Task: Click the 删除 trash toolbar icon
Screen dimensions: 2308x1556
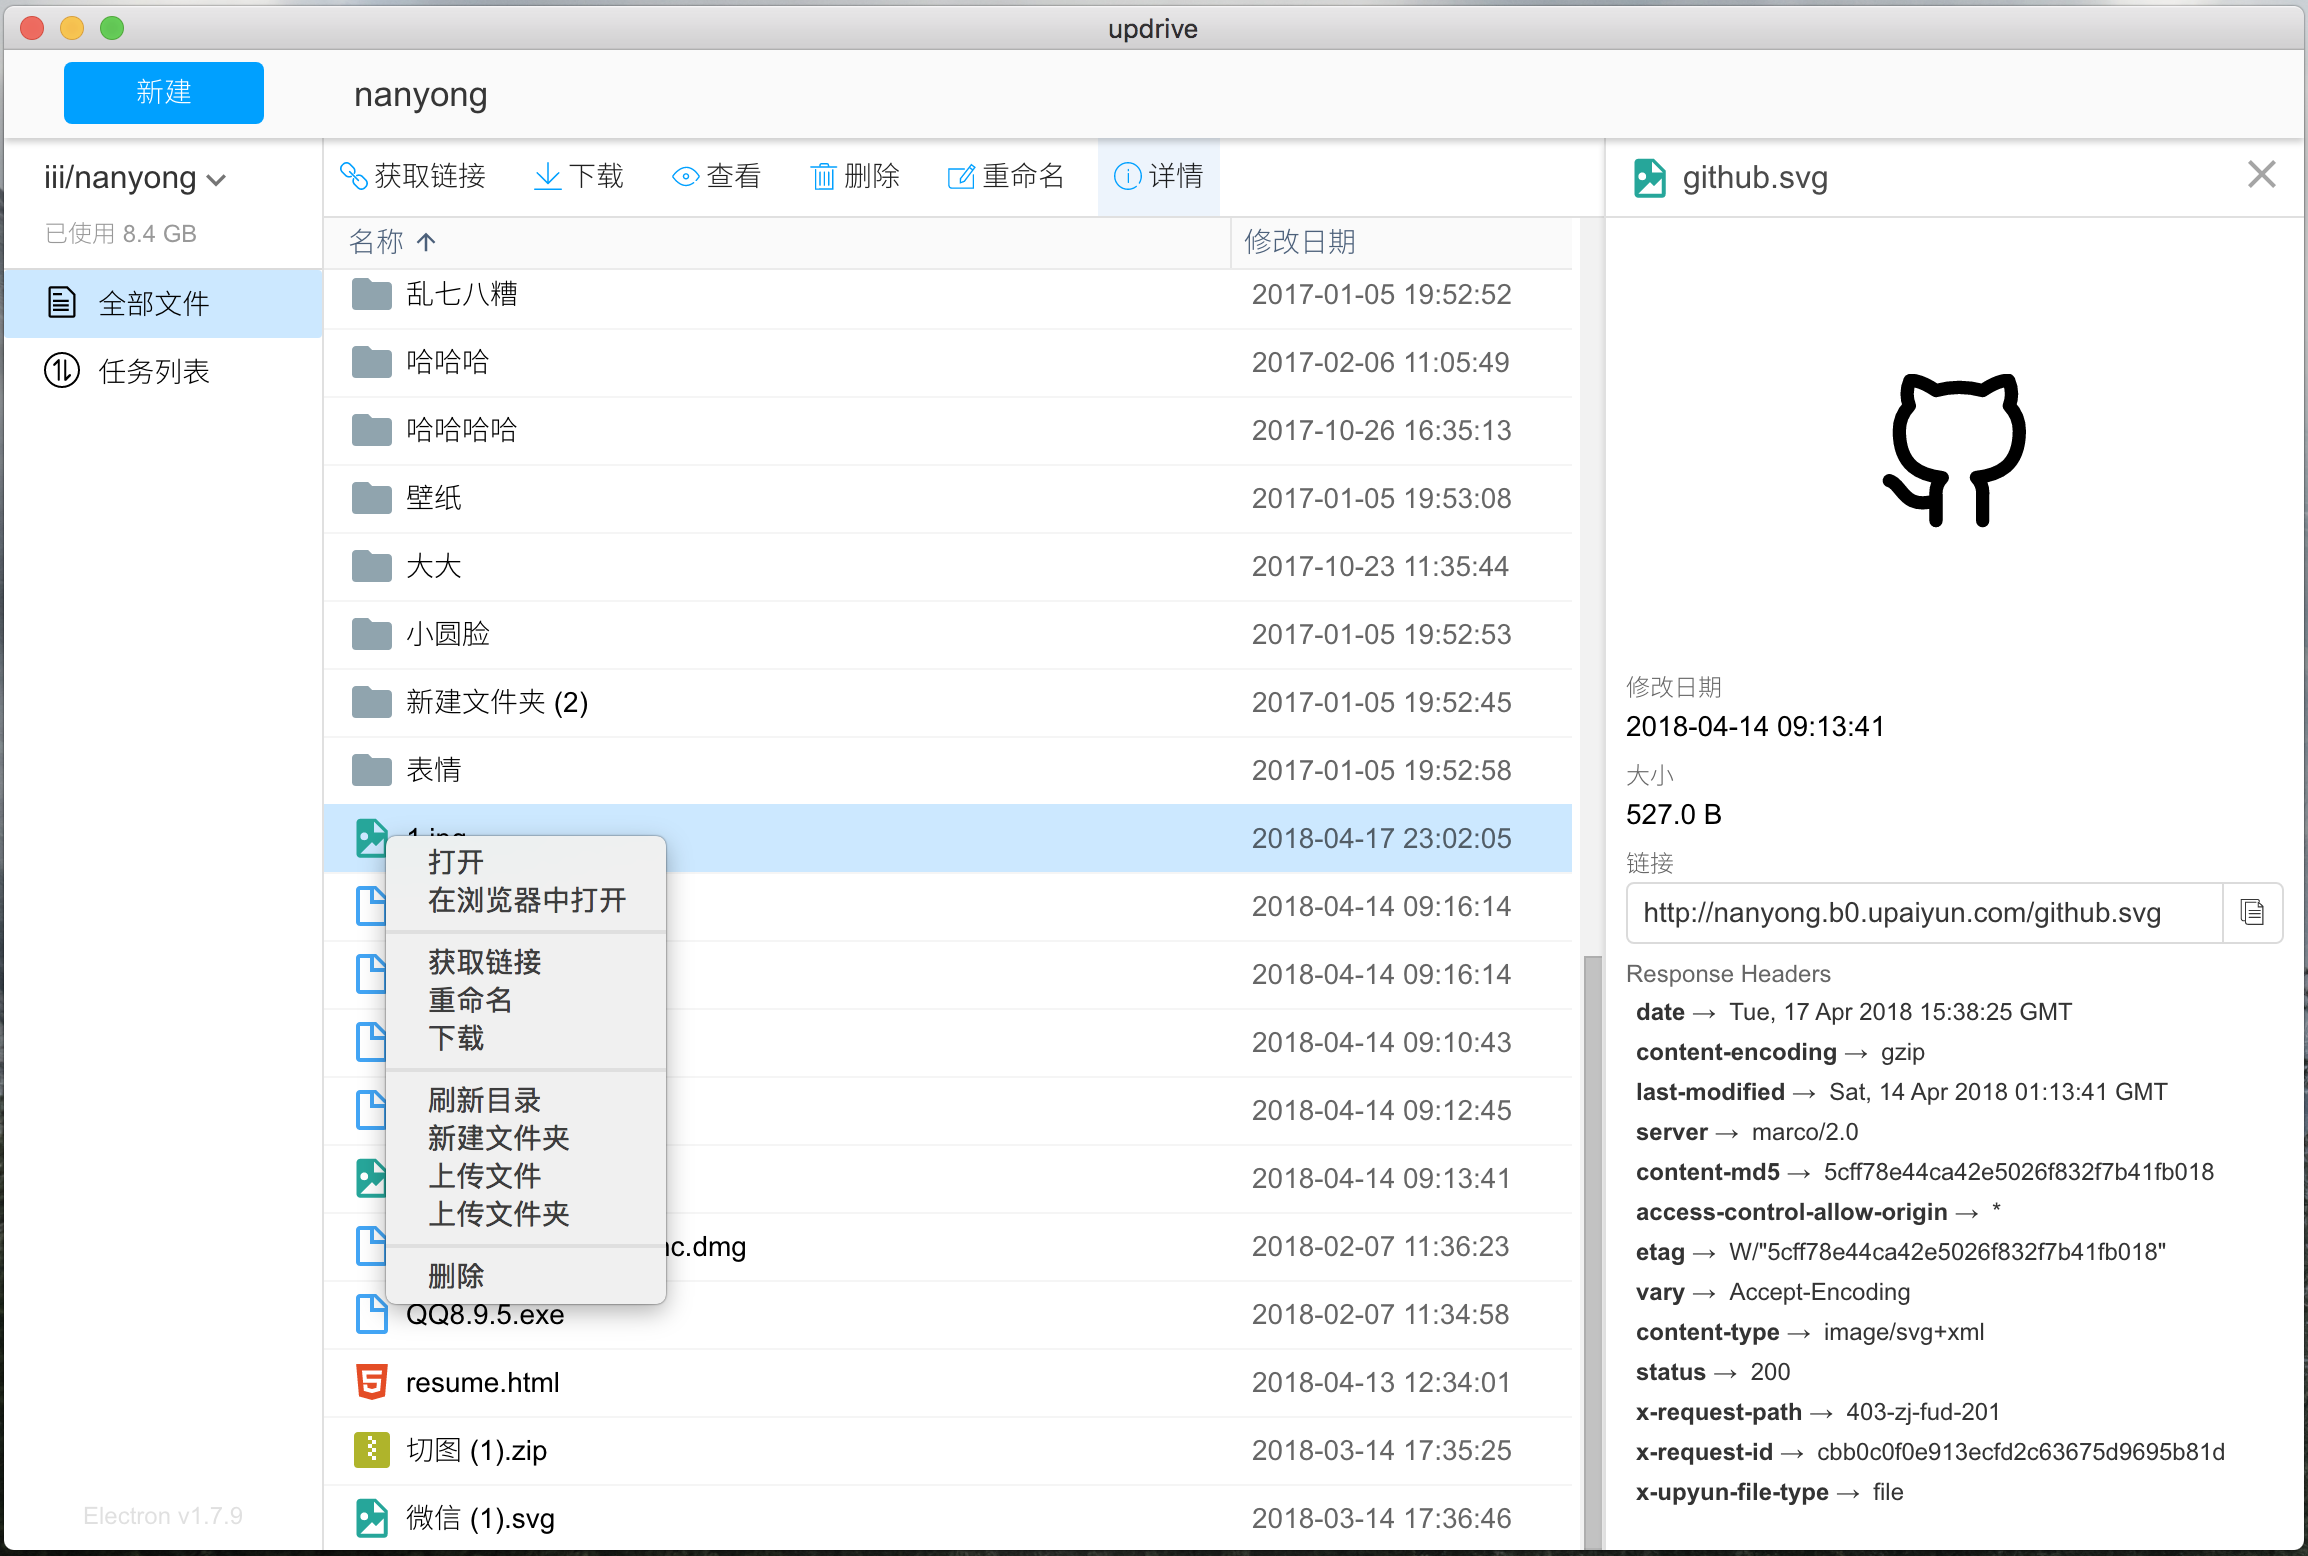Action: pos(823,177)
